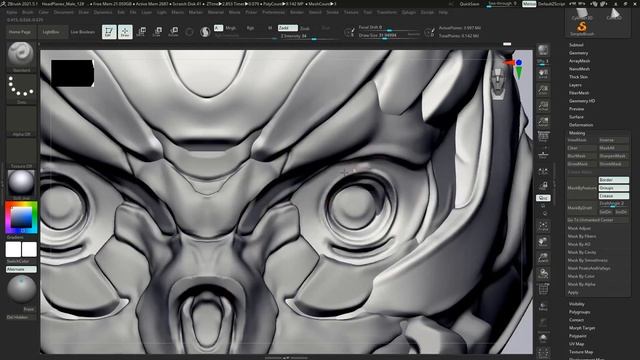Open the Preferences menu
The width and height of the screenshot is (640, 360).
273,13
